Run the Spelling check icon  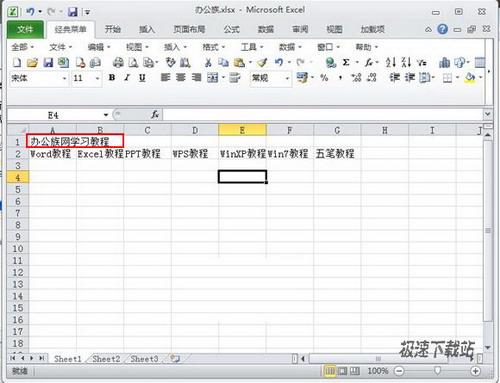[171, 62]
